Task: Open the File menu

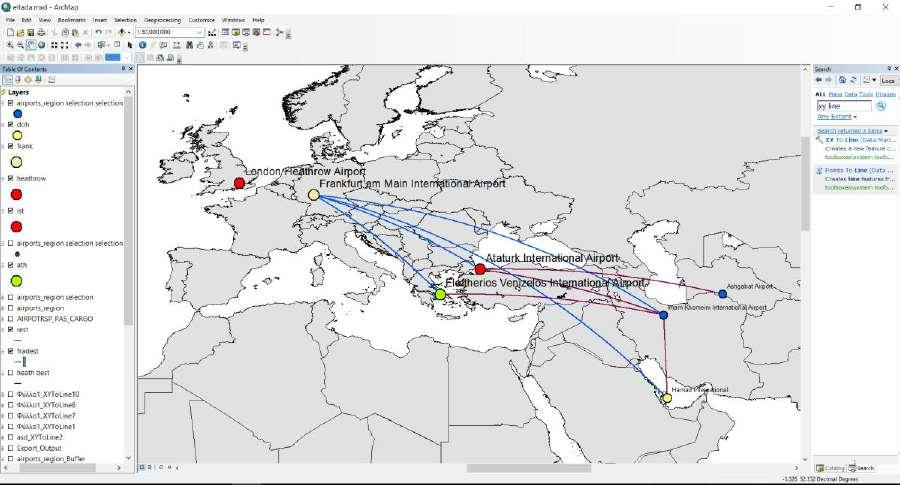Action: [x=10, y=20]
